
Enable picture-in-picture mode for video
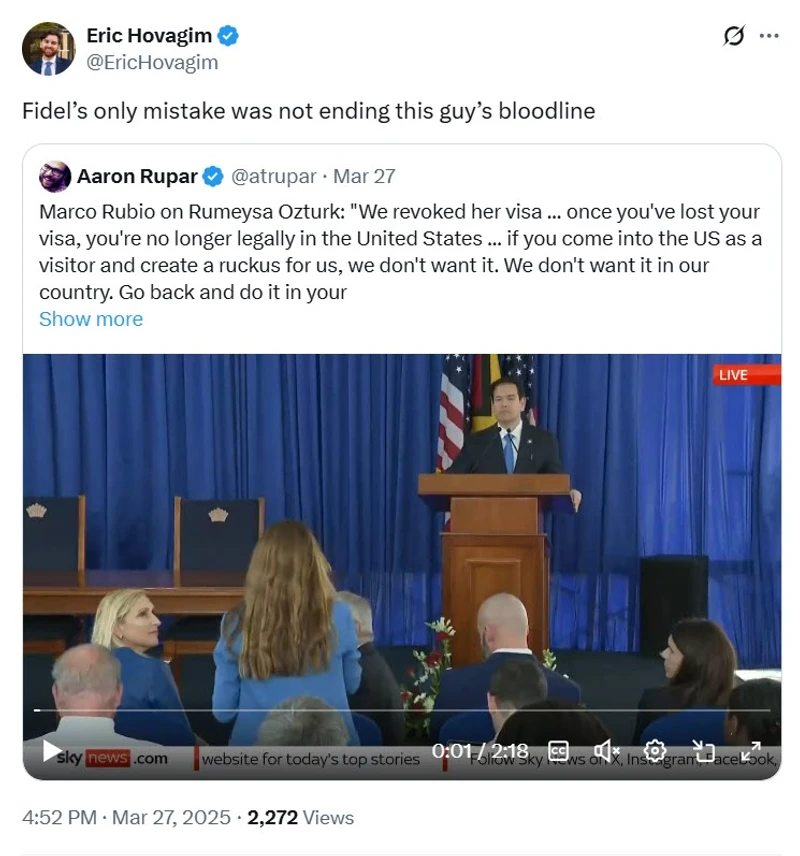coord(703,751)
